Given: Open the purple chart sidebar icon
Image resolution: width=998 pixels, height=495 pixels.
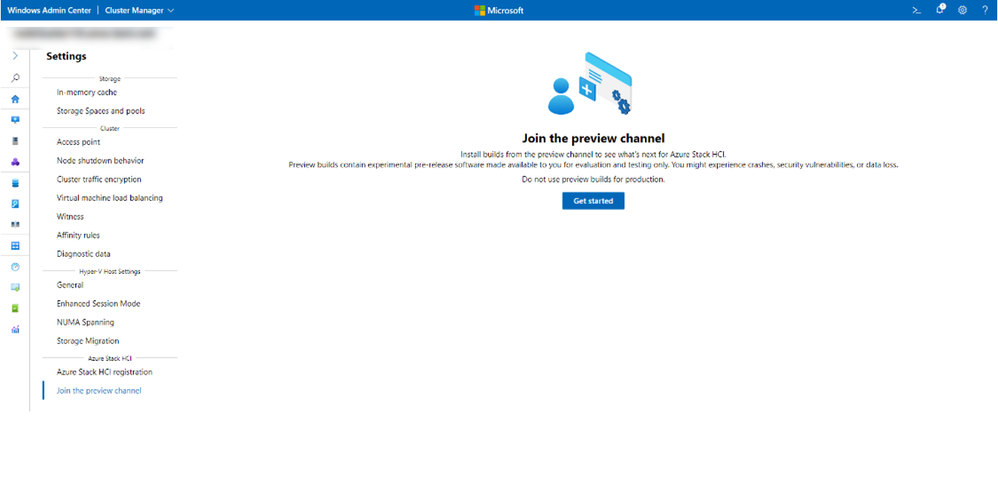Looking at the screenshot, I should (15, 329).
